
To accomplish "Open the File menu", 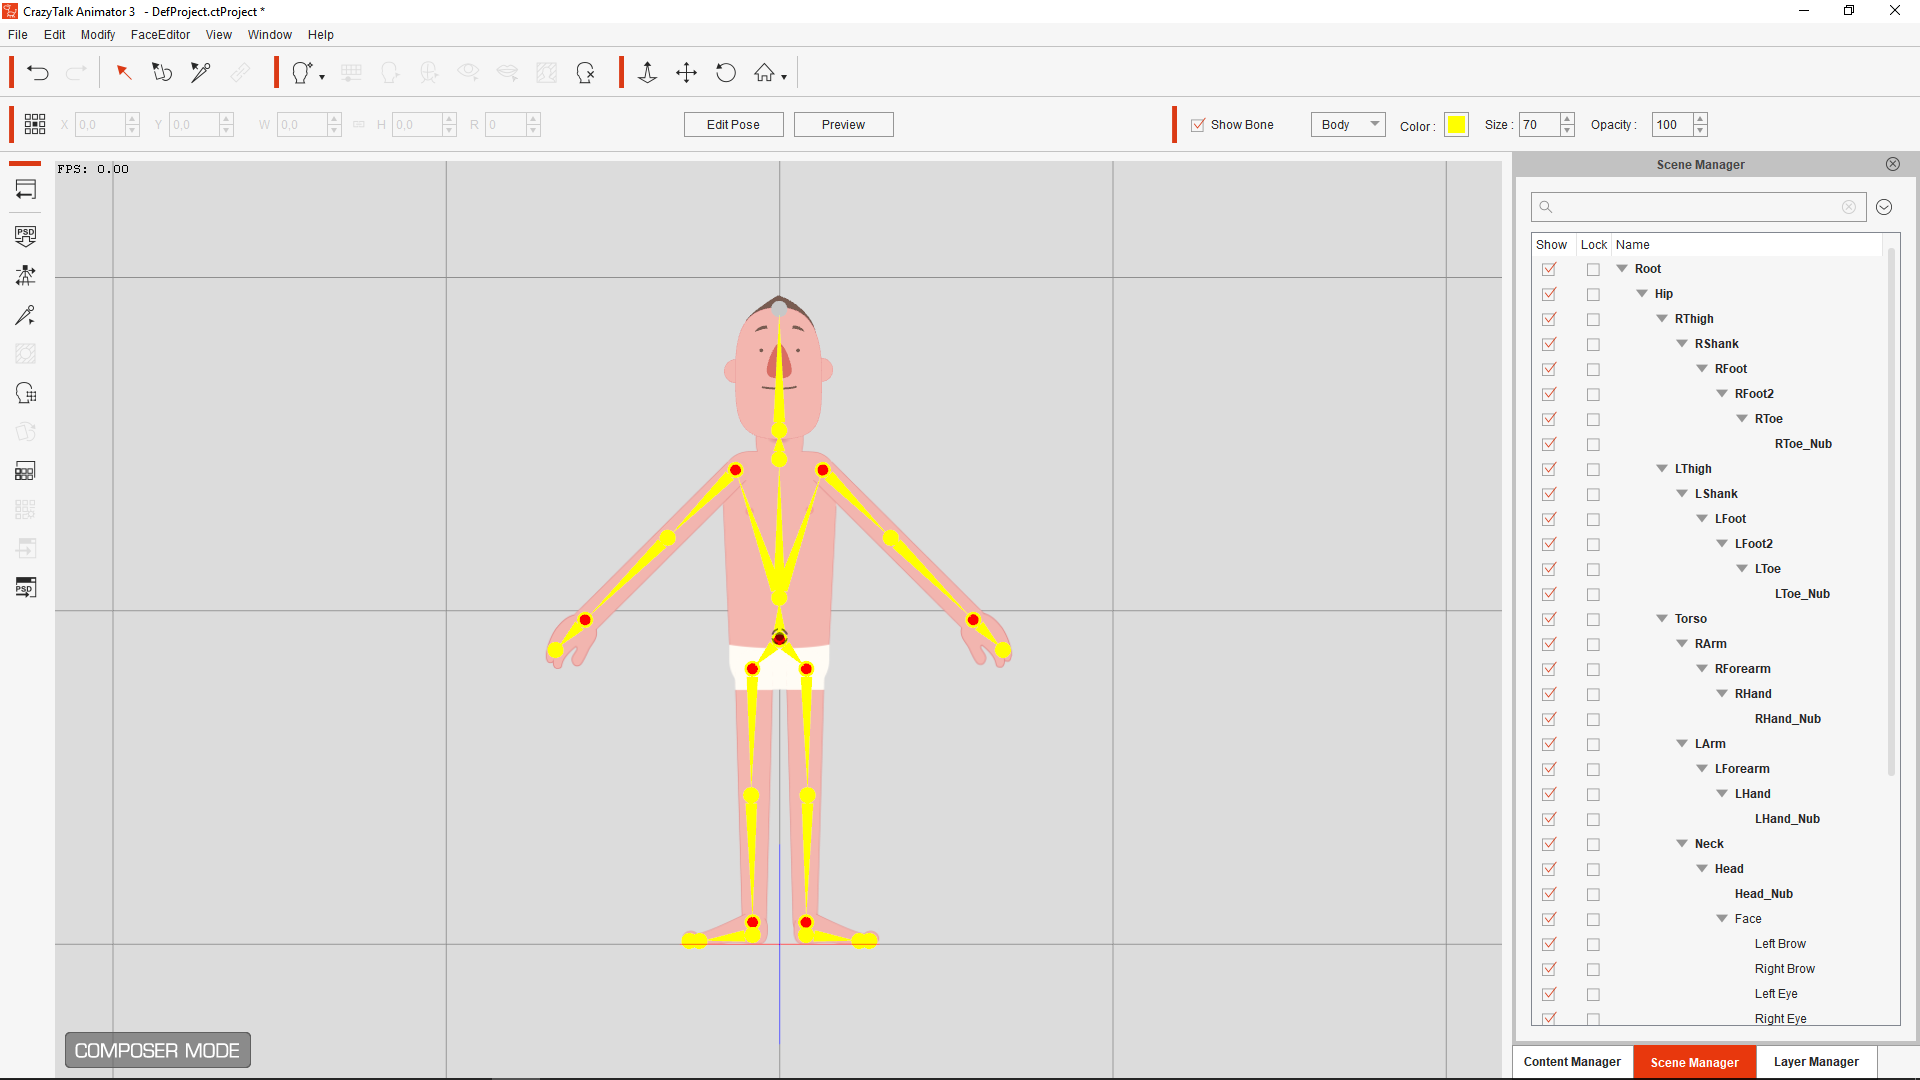I will 18,34.
